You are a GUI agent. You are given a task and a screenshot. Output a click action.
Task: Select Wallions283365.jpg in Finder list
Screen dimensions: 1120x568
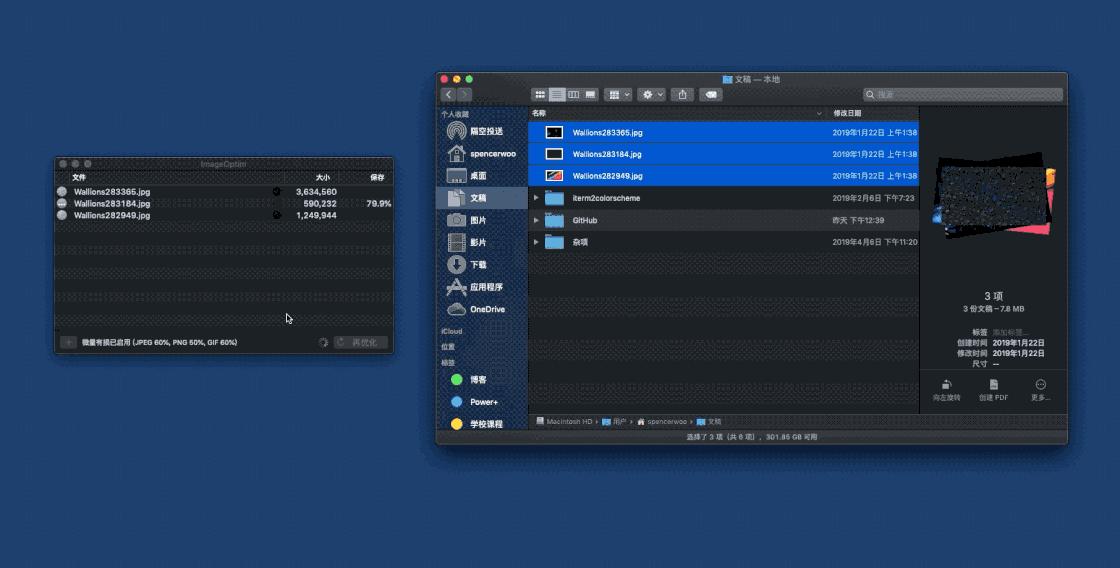tap(724, 132)
